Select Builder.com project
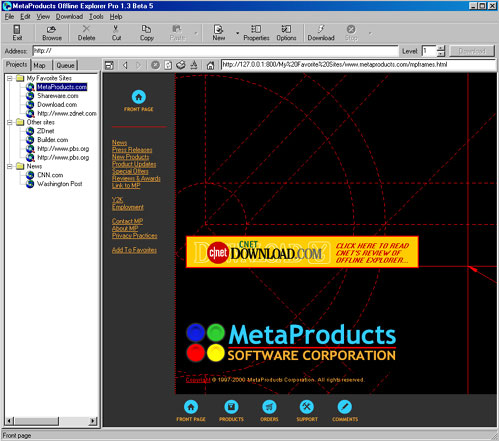This screenshot has height=441, width=499. click(53, 140)
